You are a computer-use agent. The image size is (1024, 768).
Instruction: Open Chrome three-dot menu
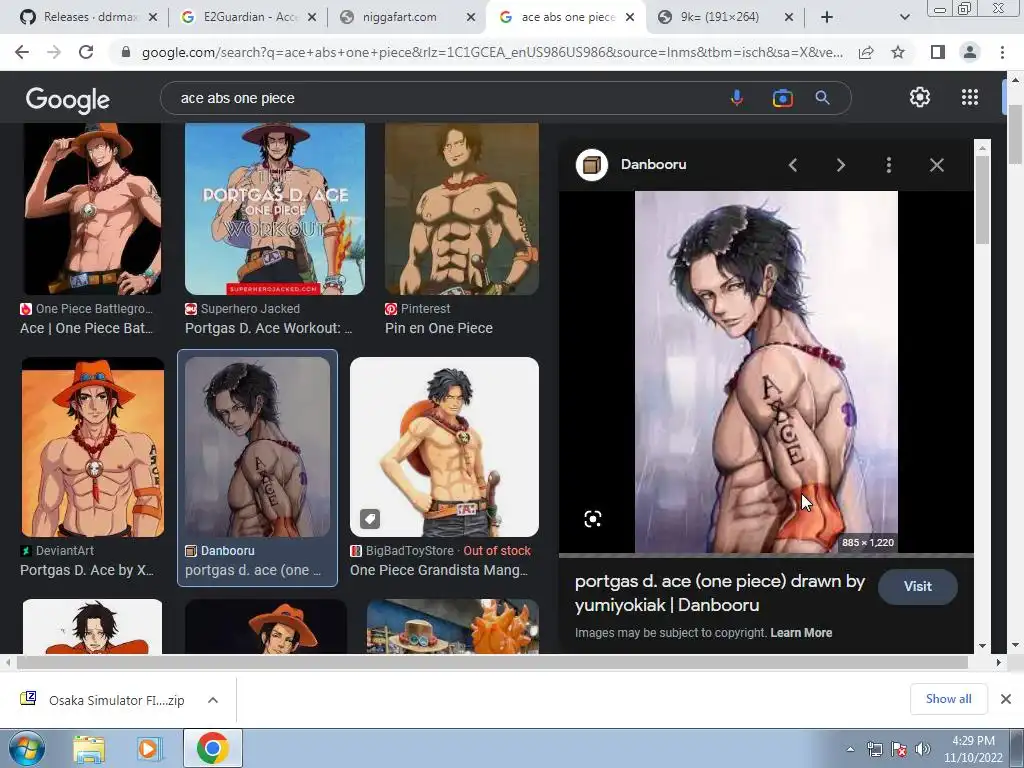click(1002, 52)
